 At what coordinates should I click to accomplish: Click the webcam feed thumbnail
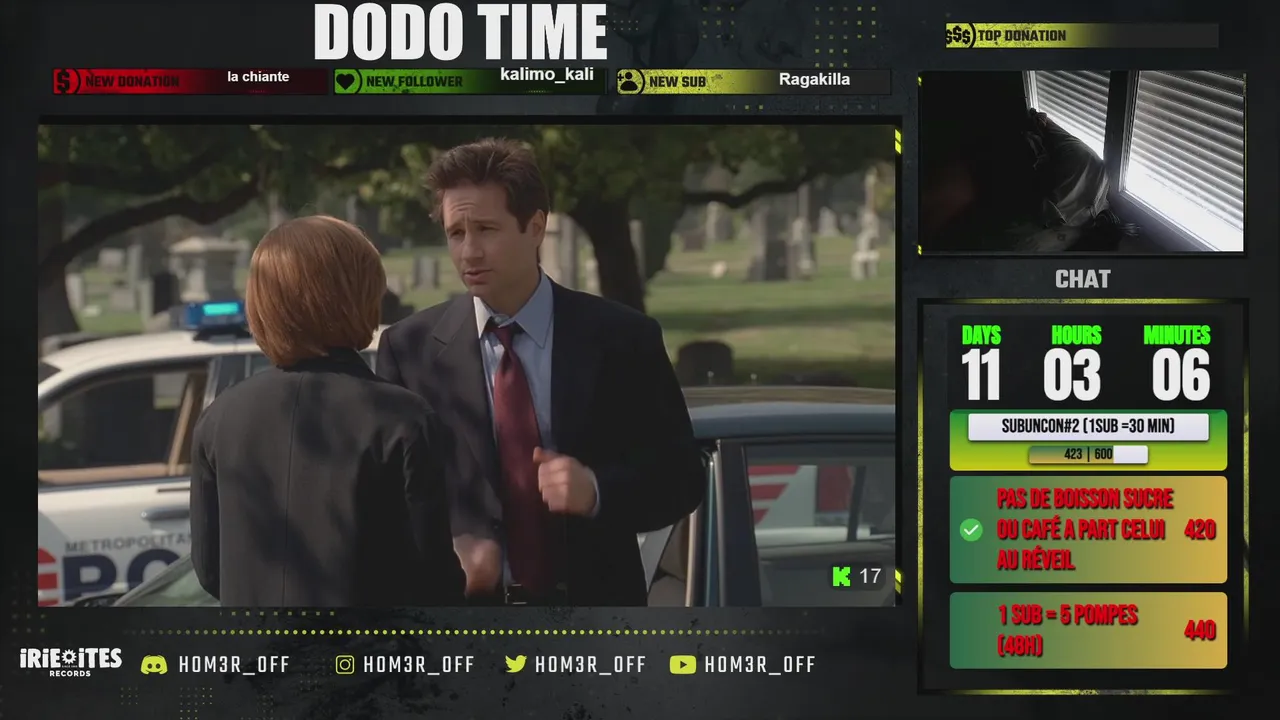[x=1082, y=161]
